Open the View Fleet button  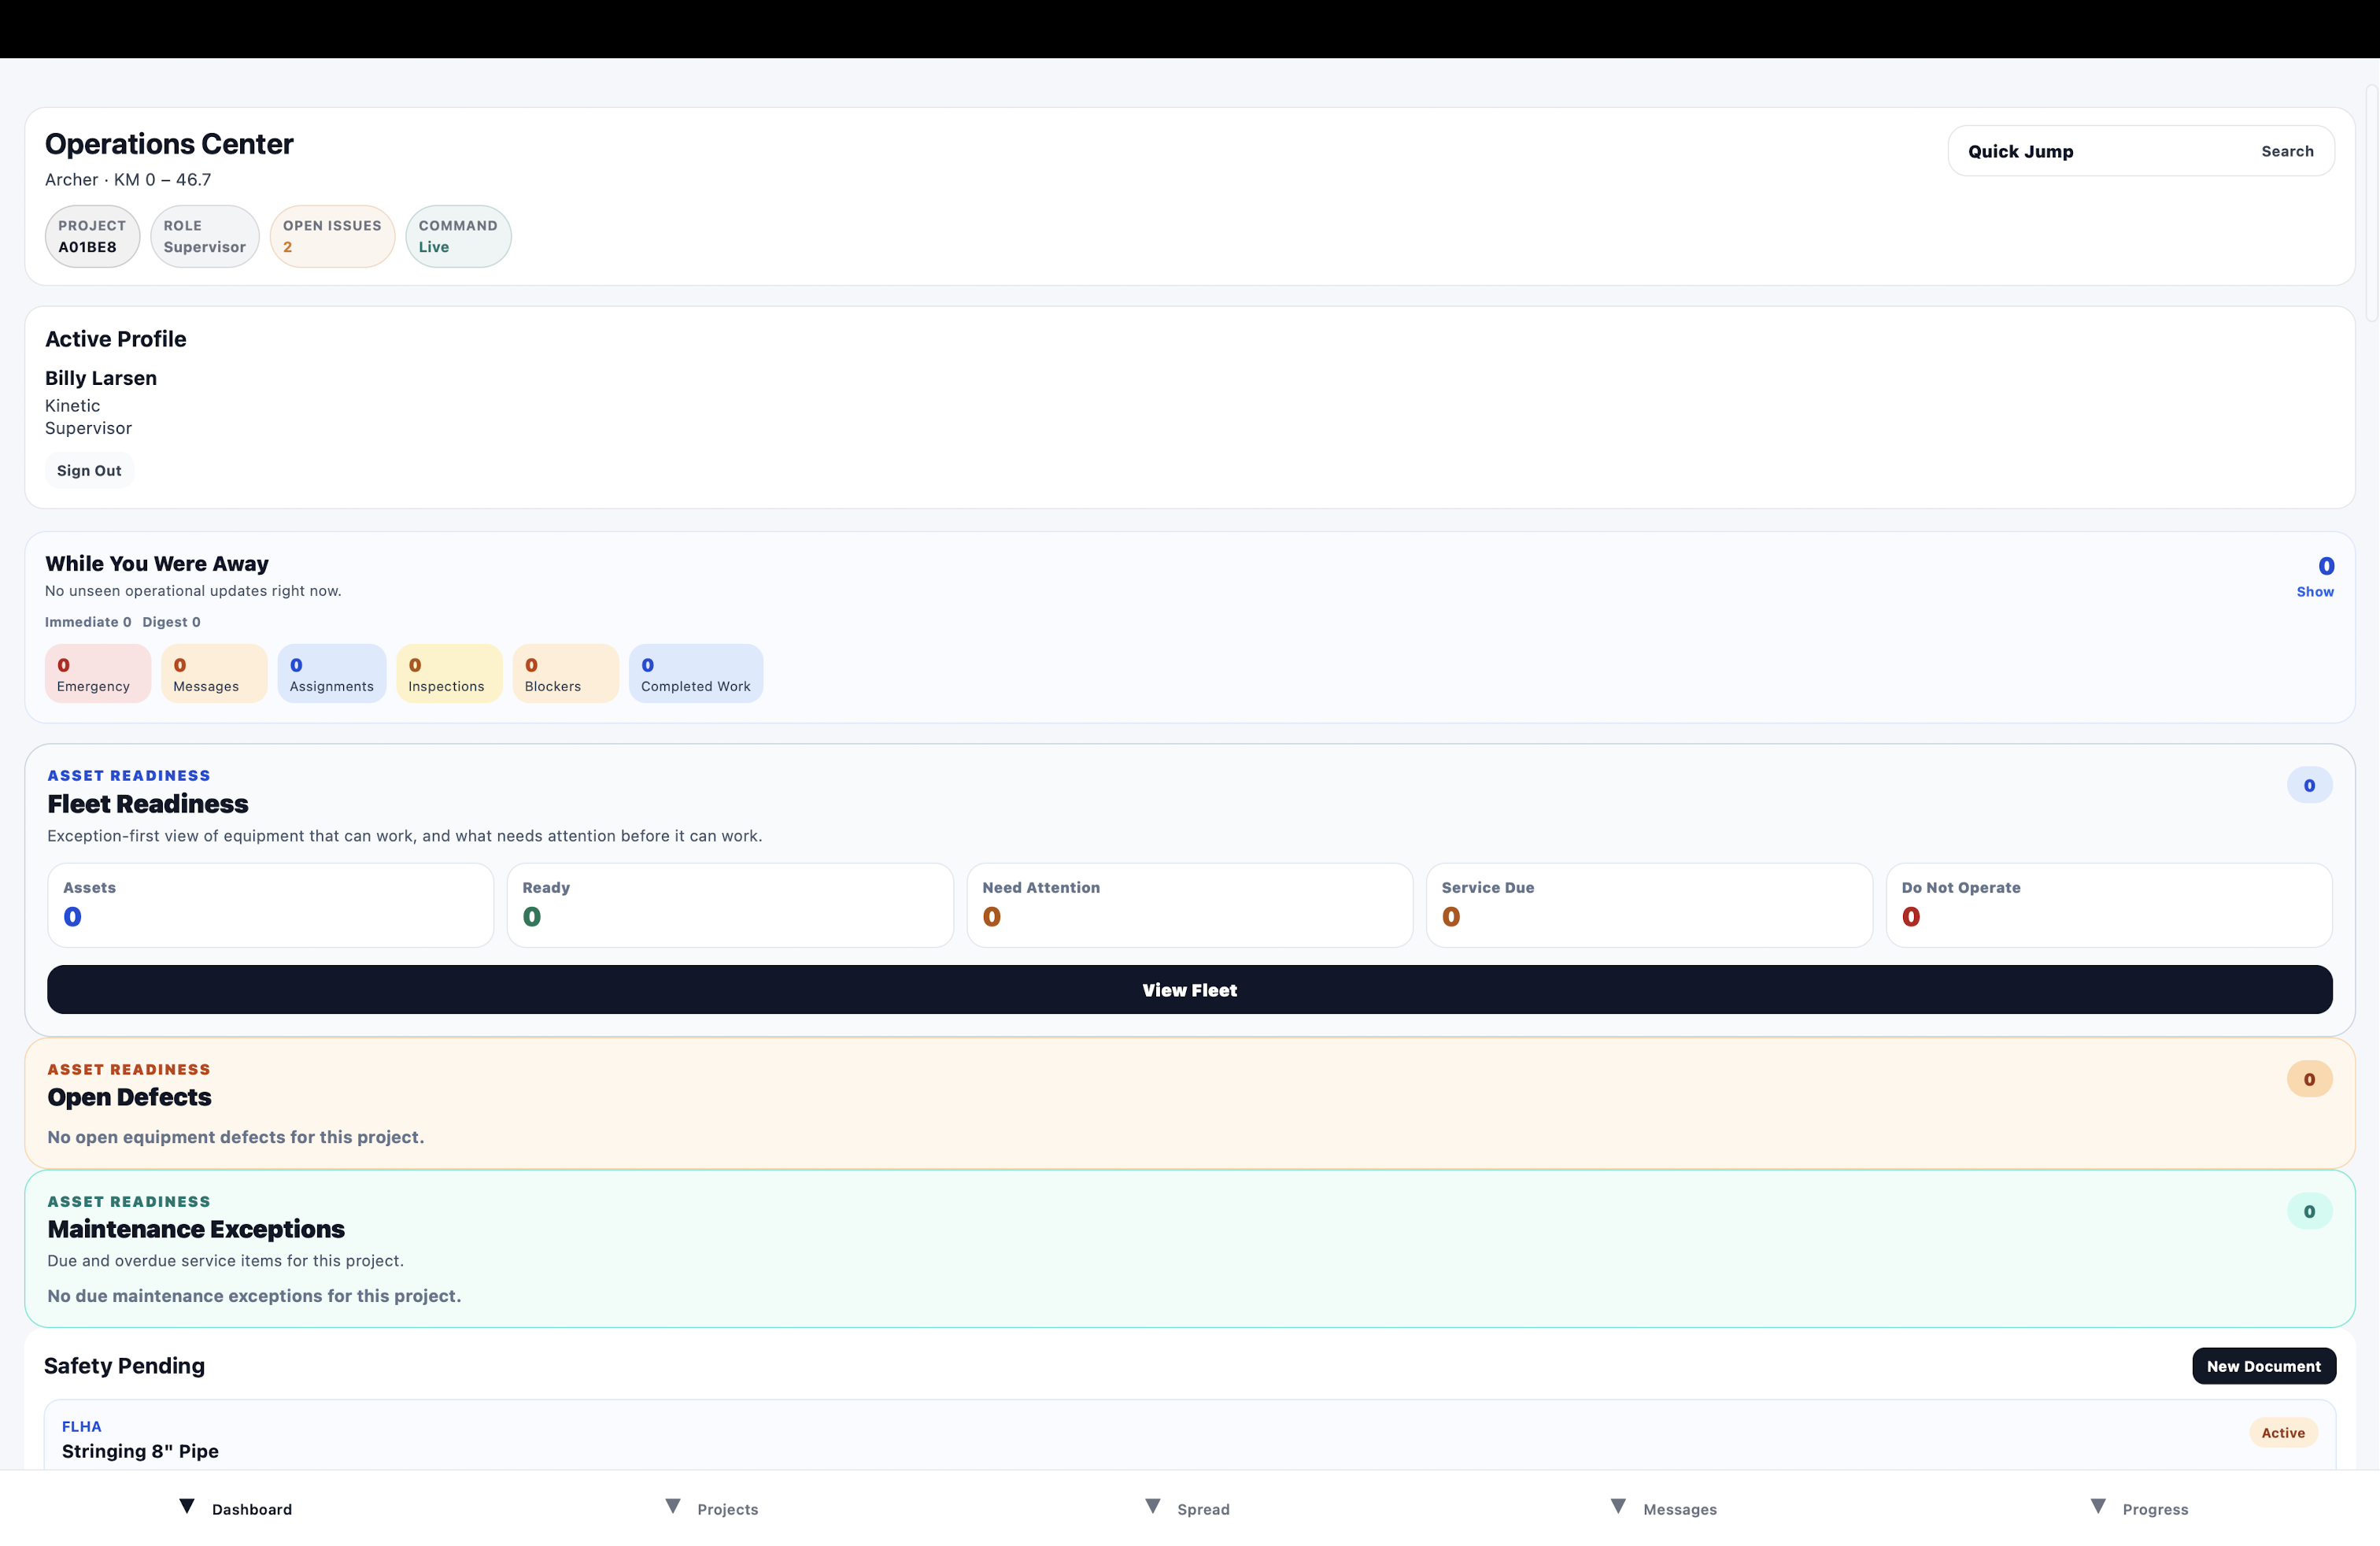(x=1190, y=990)
